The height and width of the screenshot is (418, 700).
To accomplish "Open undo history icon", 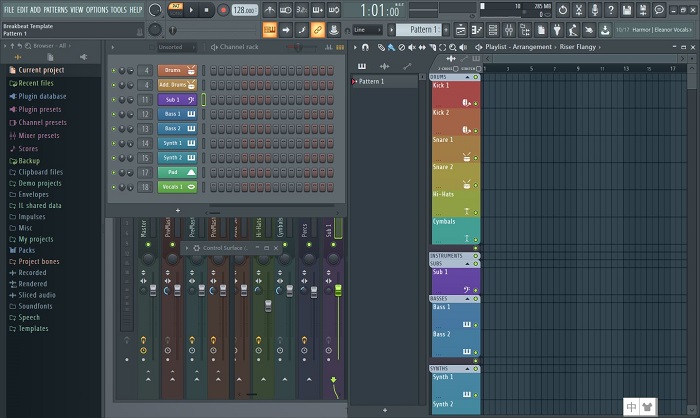I will [x=562, y=9].
